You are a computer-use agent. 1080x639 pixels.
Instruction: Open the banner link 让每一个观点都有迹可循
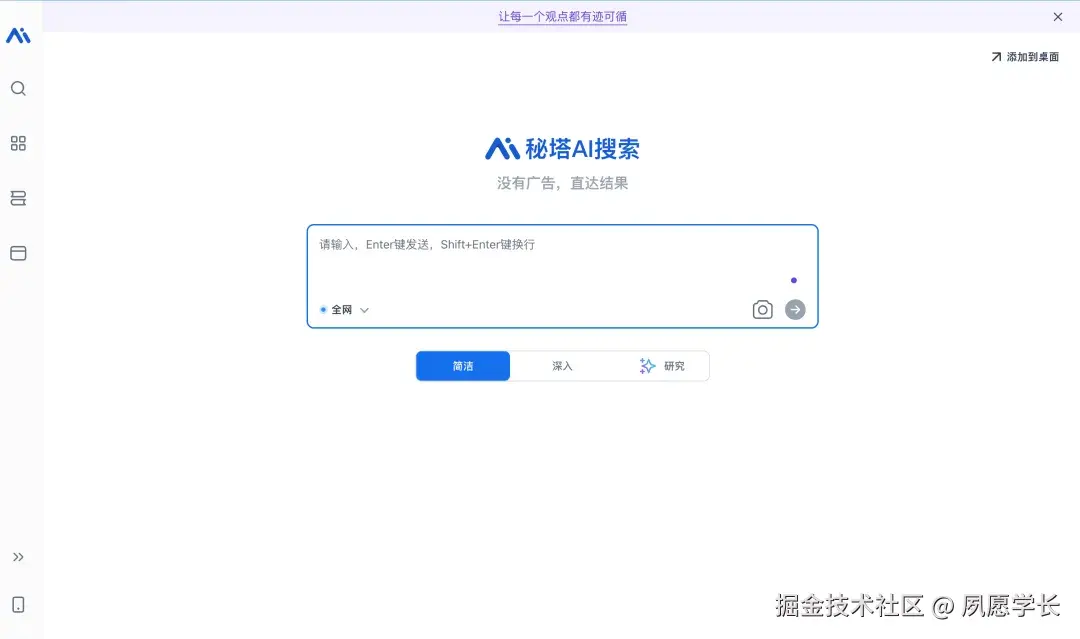tap(562, 16)
